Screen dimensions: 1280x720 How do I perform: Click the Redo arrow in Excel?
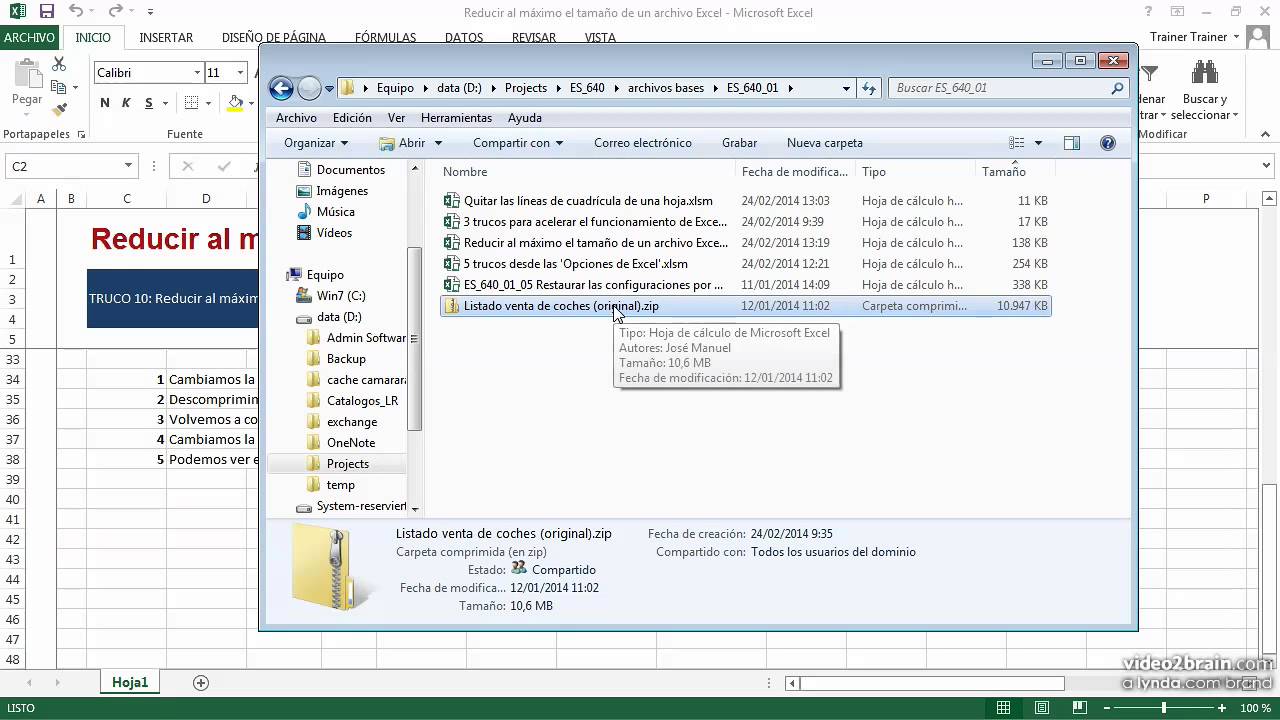[115, 12]
